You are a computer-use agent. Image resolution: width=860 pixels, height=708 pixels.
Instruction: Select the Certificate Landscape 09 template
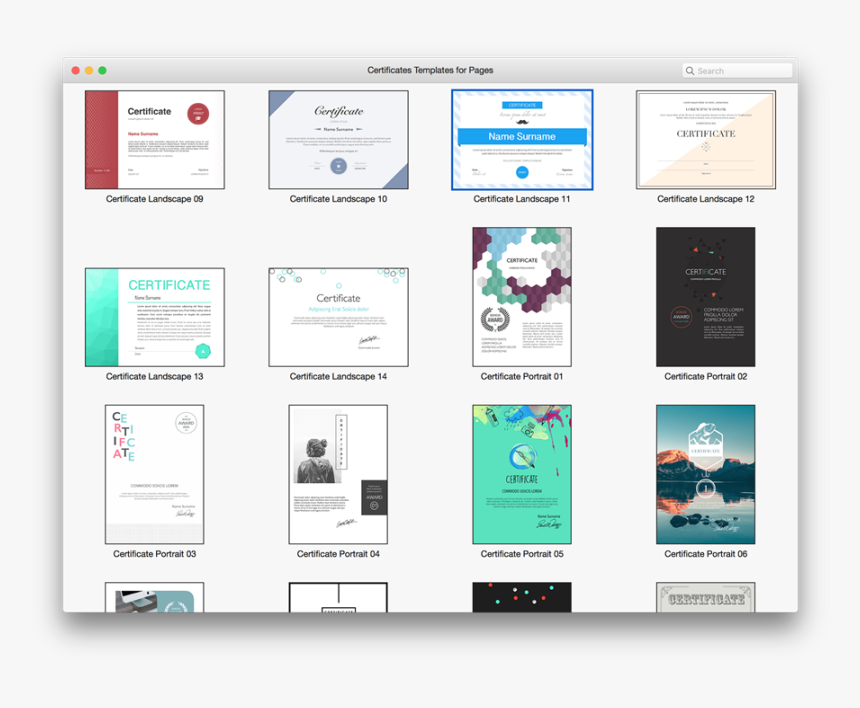(154, 140)
